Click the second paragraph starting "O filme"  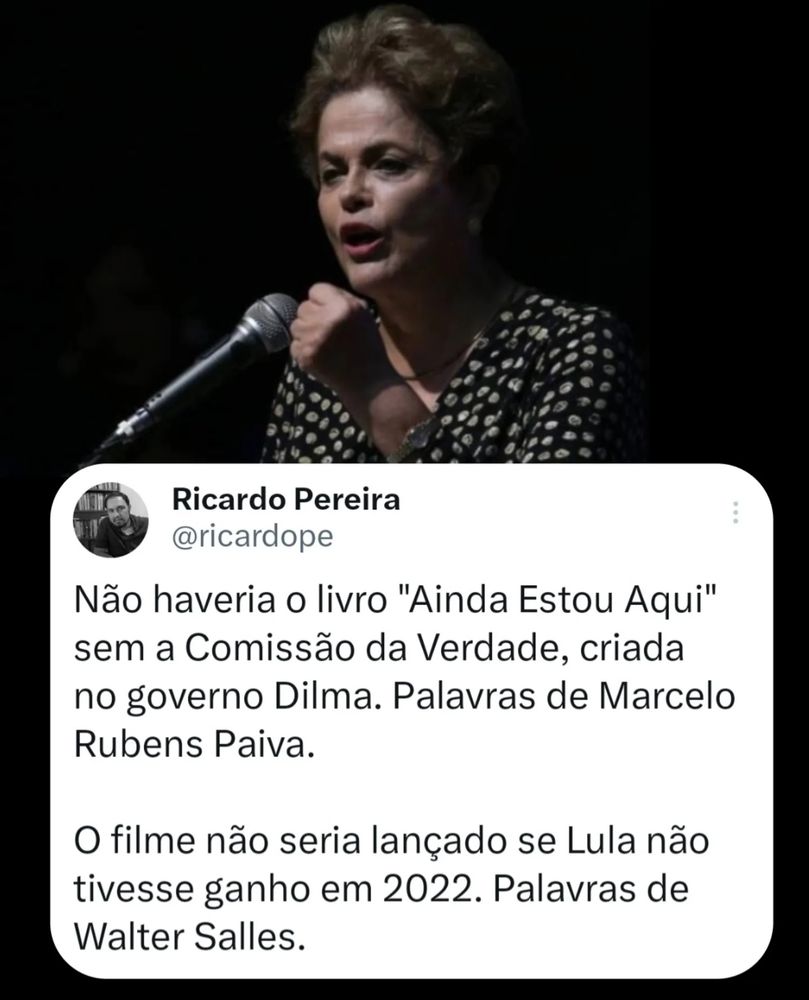[391, 889]
